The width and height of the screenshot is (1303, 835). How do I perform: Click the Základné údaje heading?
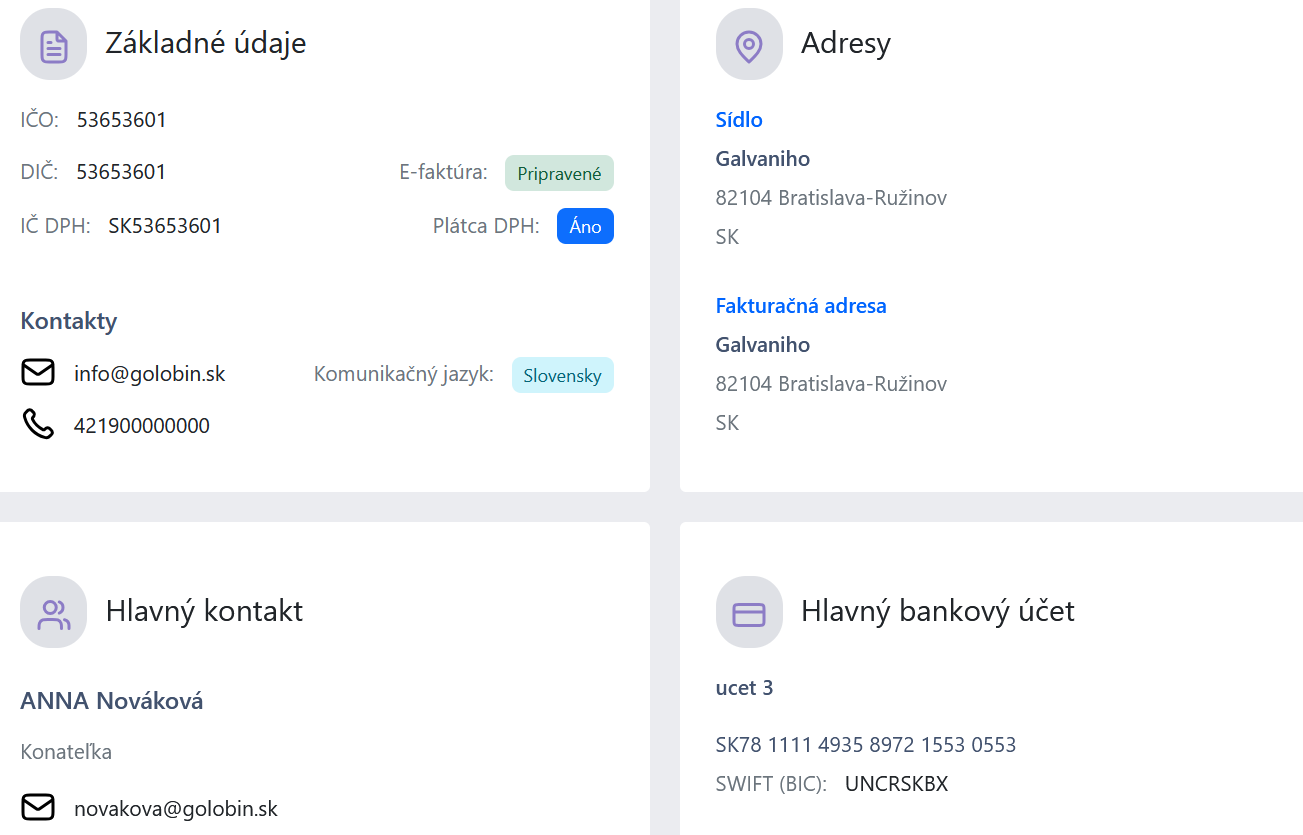[206, 43]
